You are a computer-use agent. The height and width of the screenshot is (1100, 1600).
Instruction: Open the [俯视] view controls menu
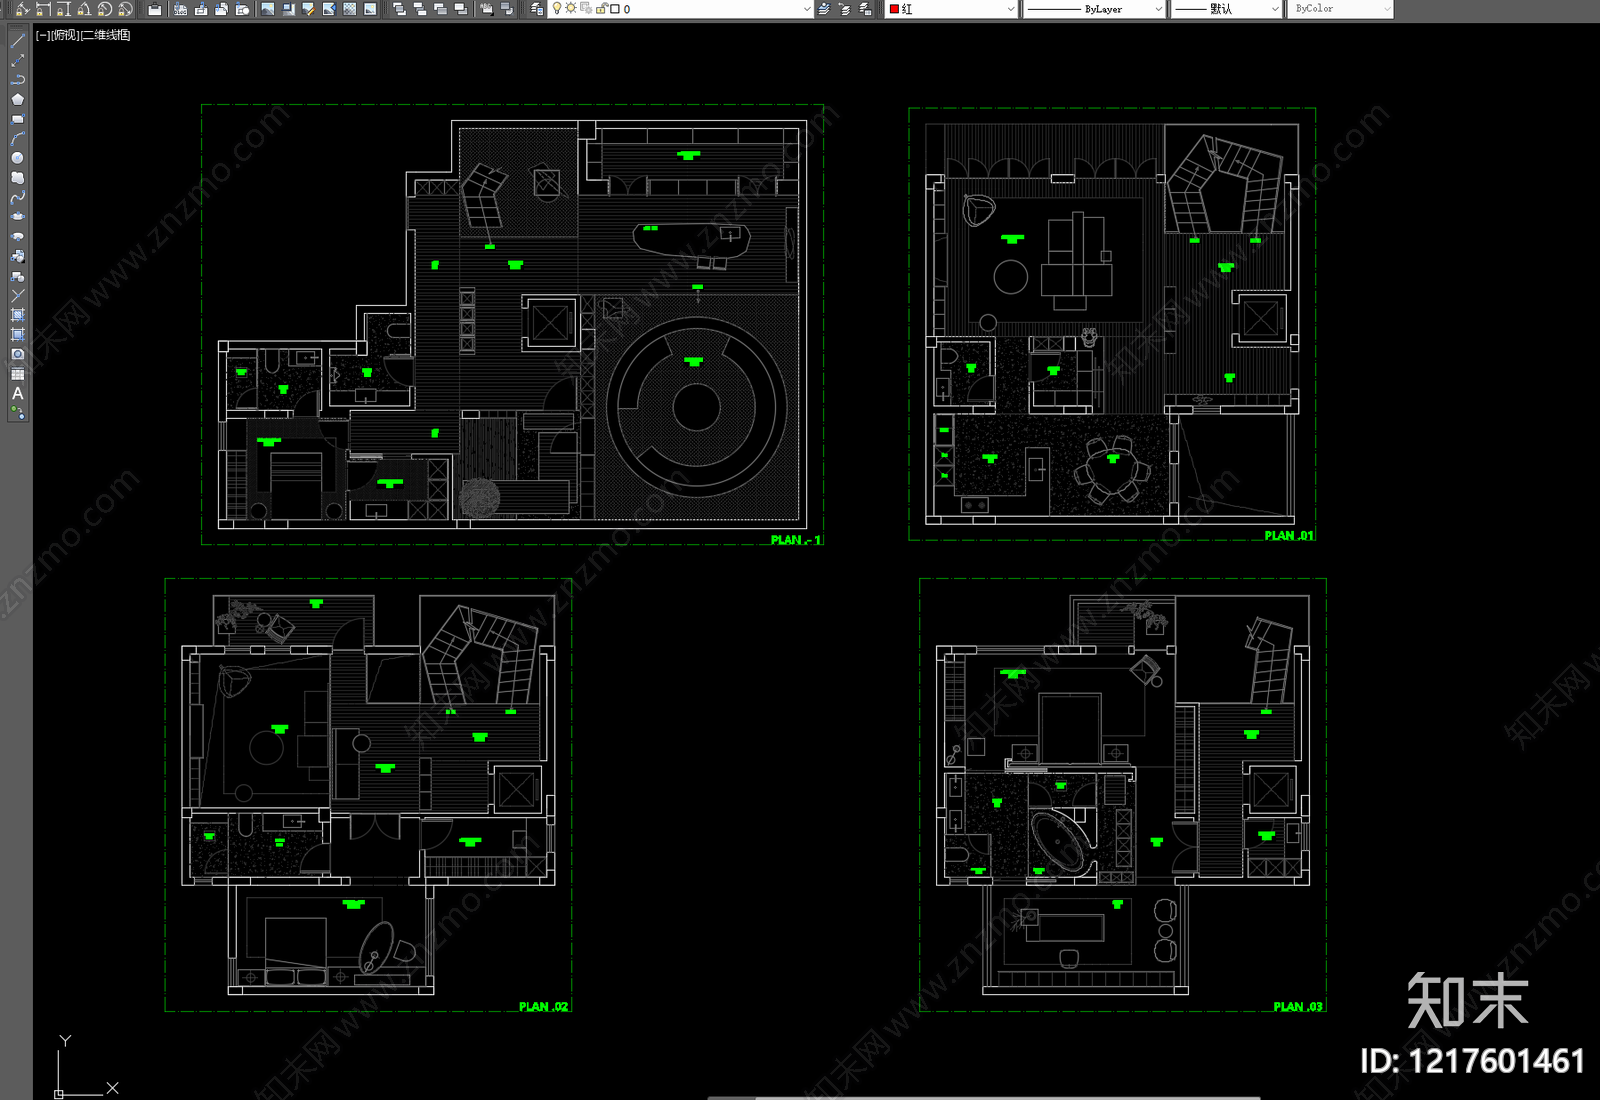click(64, 35)
